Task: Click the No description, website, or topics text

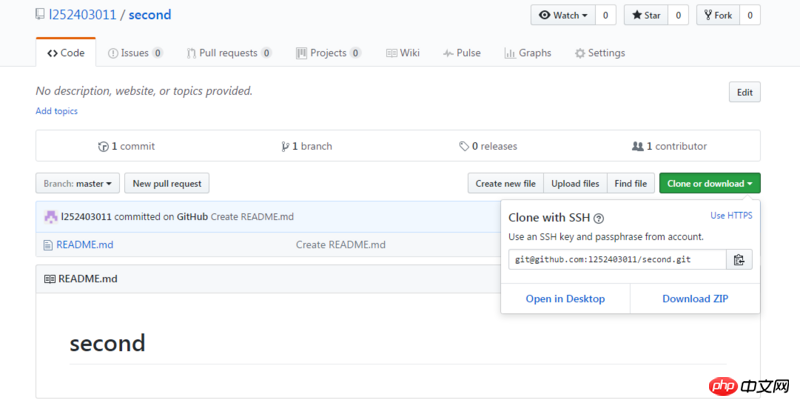Action: pos(144,91)
